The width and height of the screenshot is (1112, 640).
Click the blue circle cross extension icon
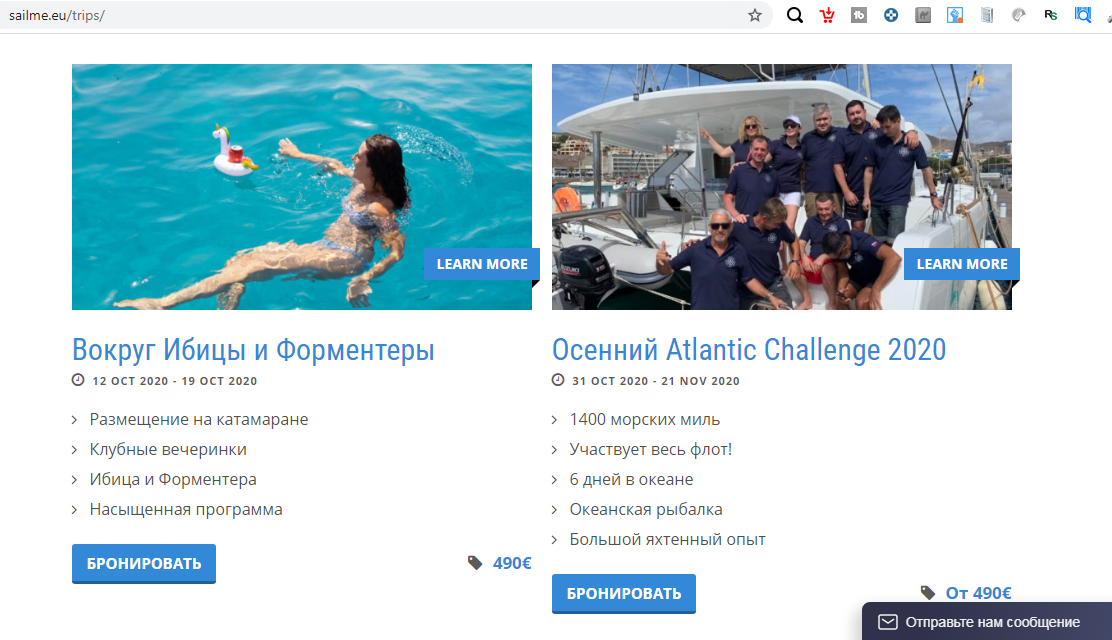[x=891, y=15]
